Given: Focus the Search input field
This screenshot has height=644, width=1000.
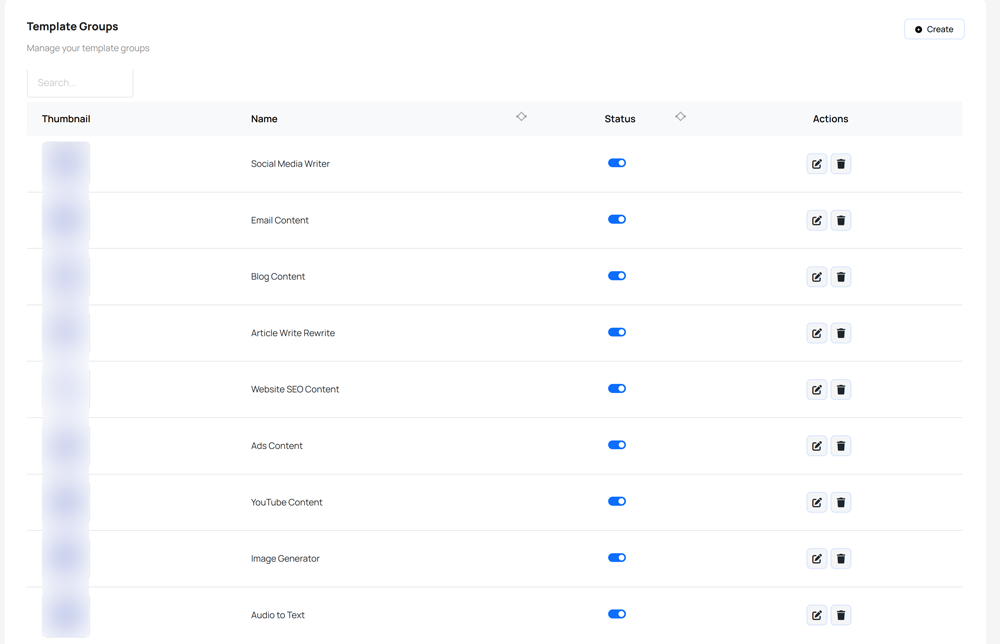Looking at the screenshot, I should click(x=80, y=83).
